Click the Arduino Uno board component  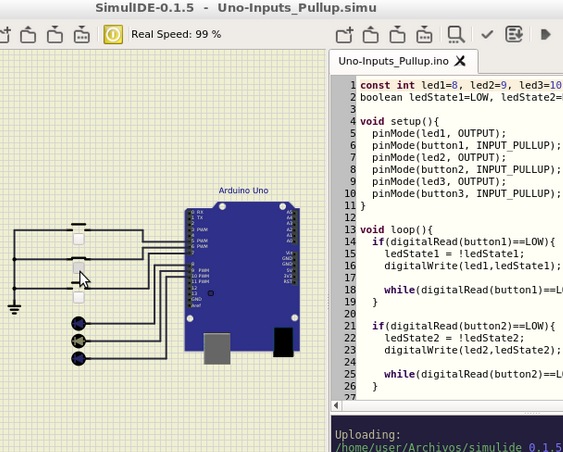[x=242, y=277]
